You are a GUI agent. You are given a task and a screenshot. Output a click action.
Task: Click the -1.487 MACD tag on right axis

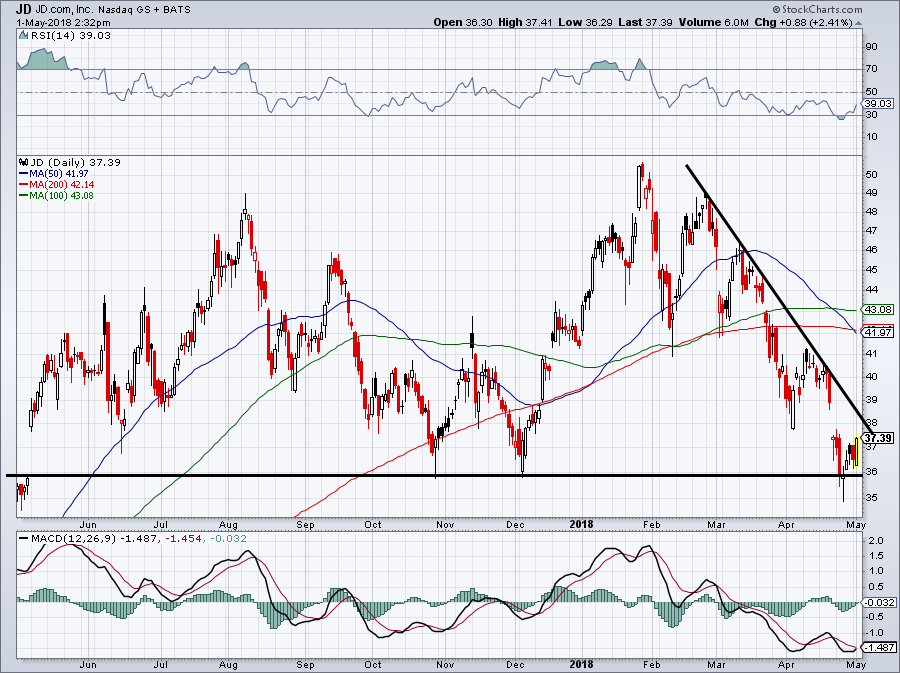879,647
